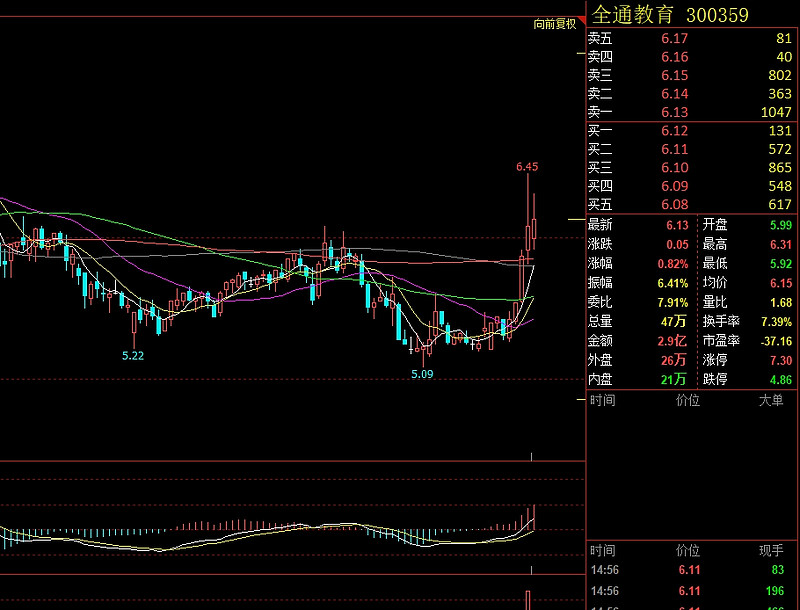Click the 量比 value 1.68
Screen dimensions: 800x610
781,302
